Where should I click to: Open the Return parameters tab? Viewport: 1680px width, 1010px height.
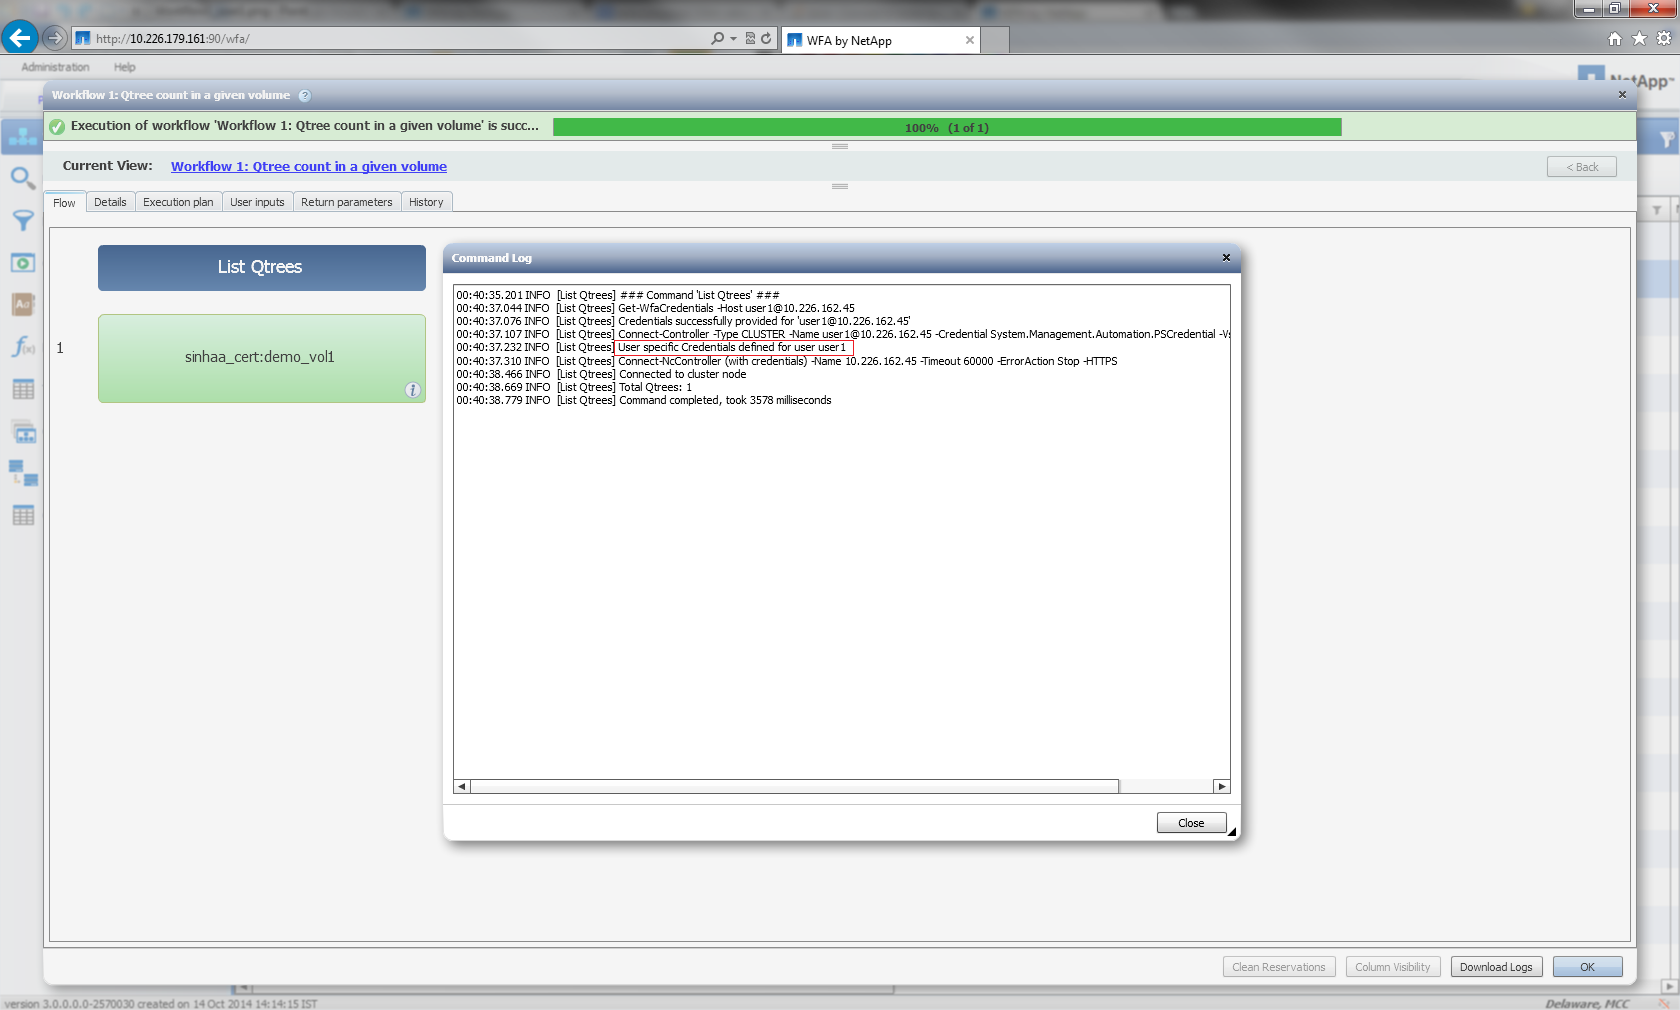[x=347, y=202]
